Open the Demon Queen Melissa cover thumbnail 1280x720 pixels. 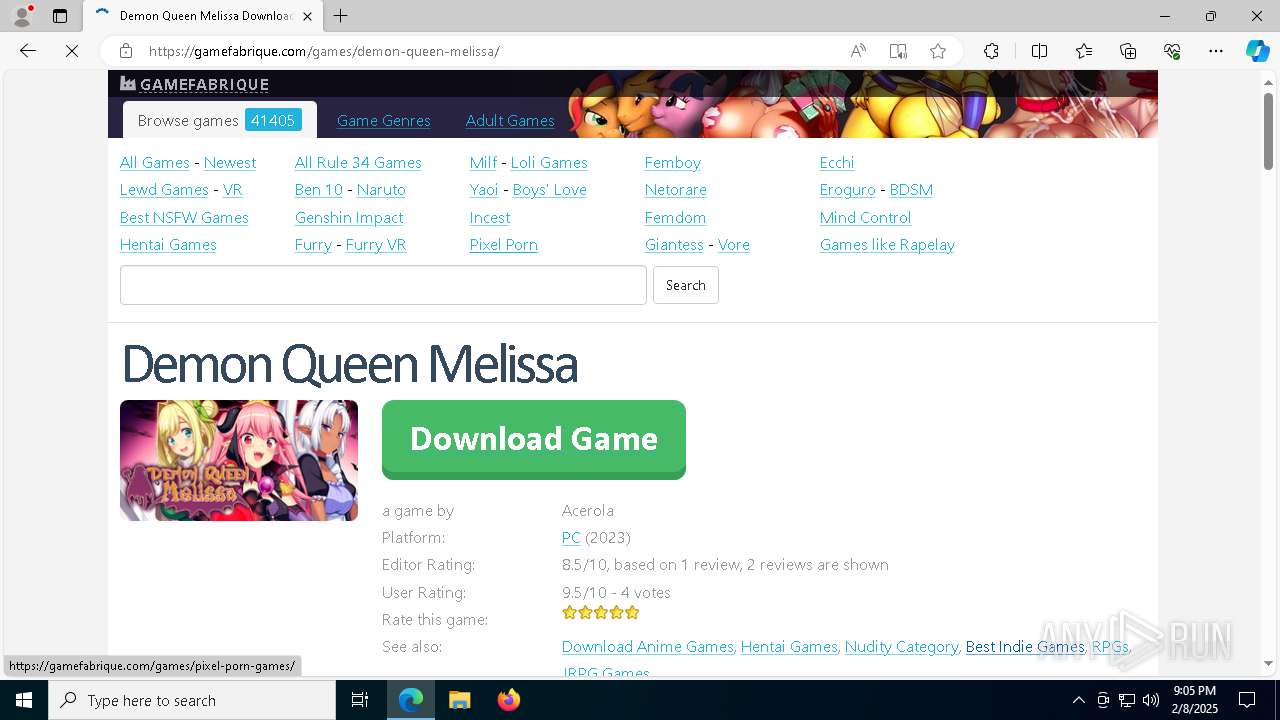(x=239, y=460)
